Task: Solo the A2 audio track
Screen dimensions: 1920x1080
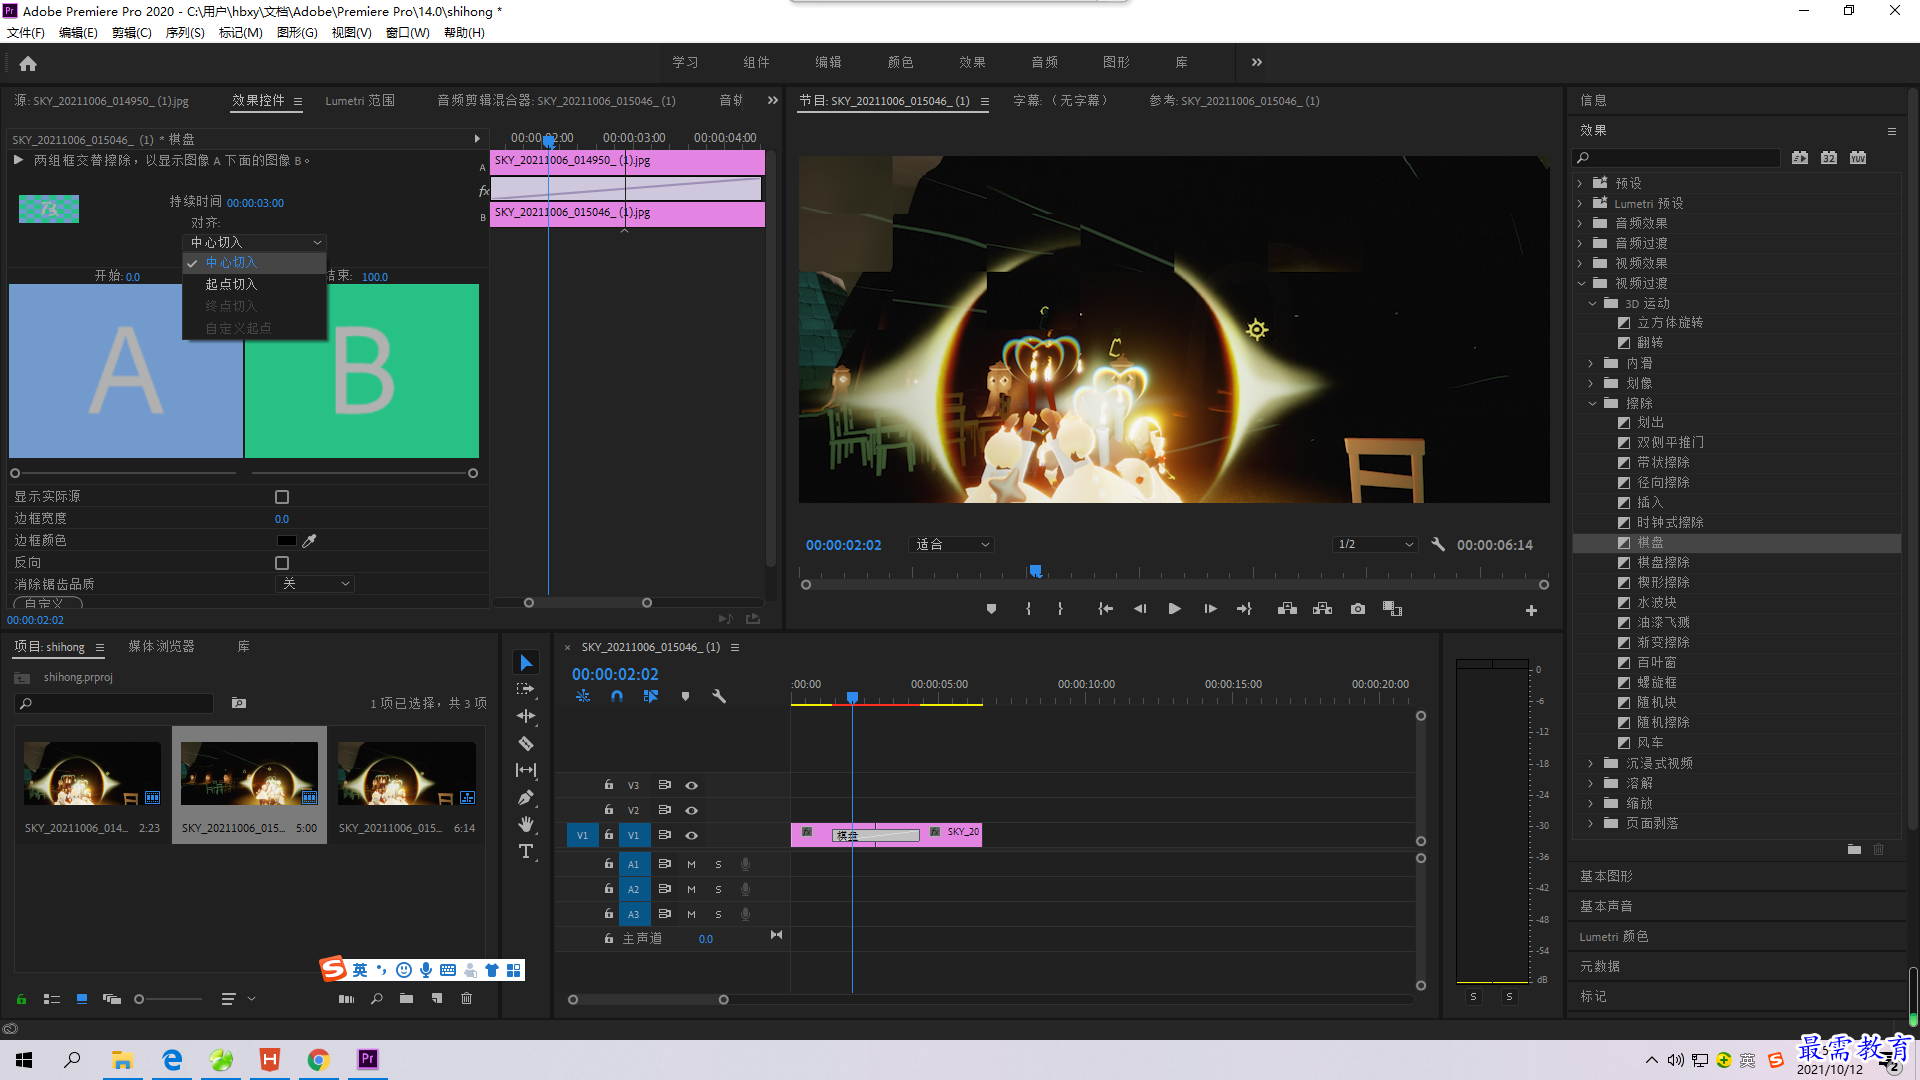Action: [718, 889]
